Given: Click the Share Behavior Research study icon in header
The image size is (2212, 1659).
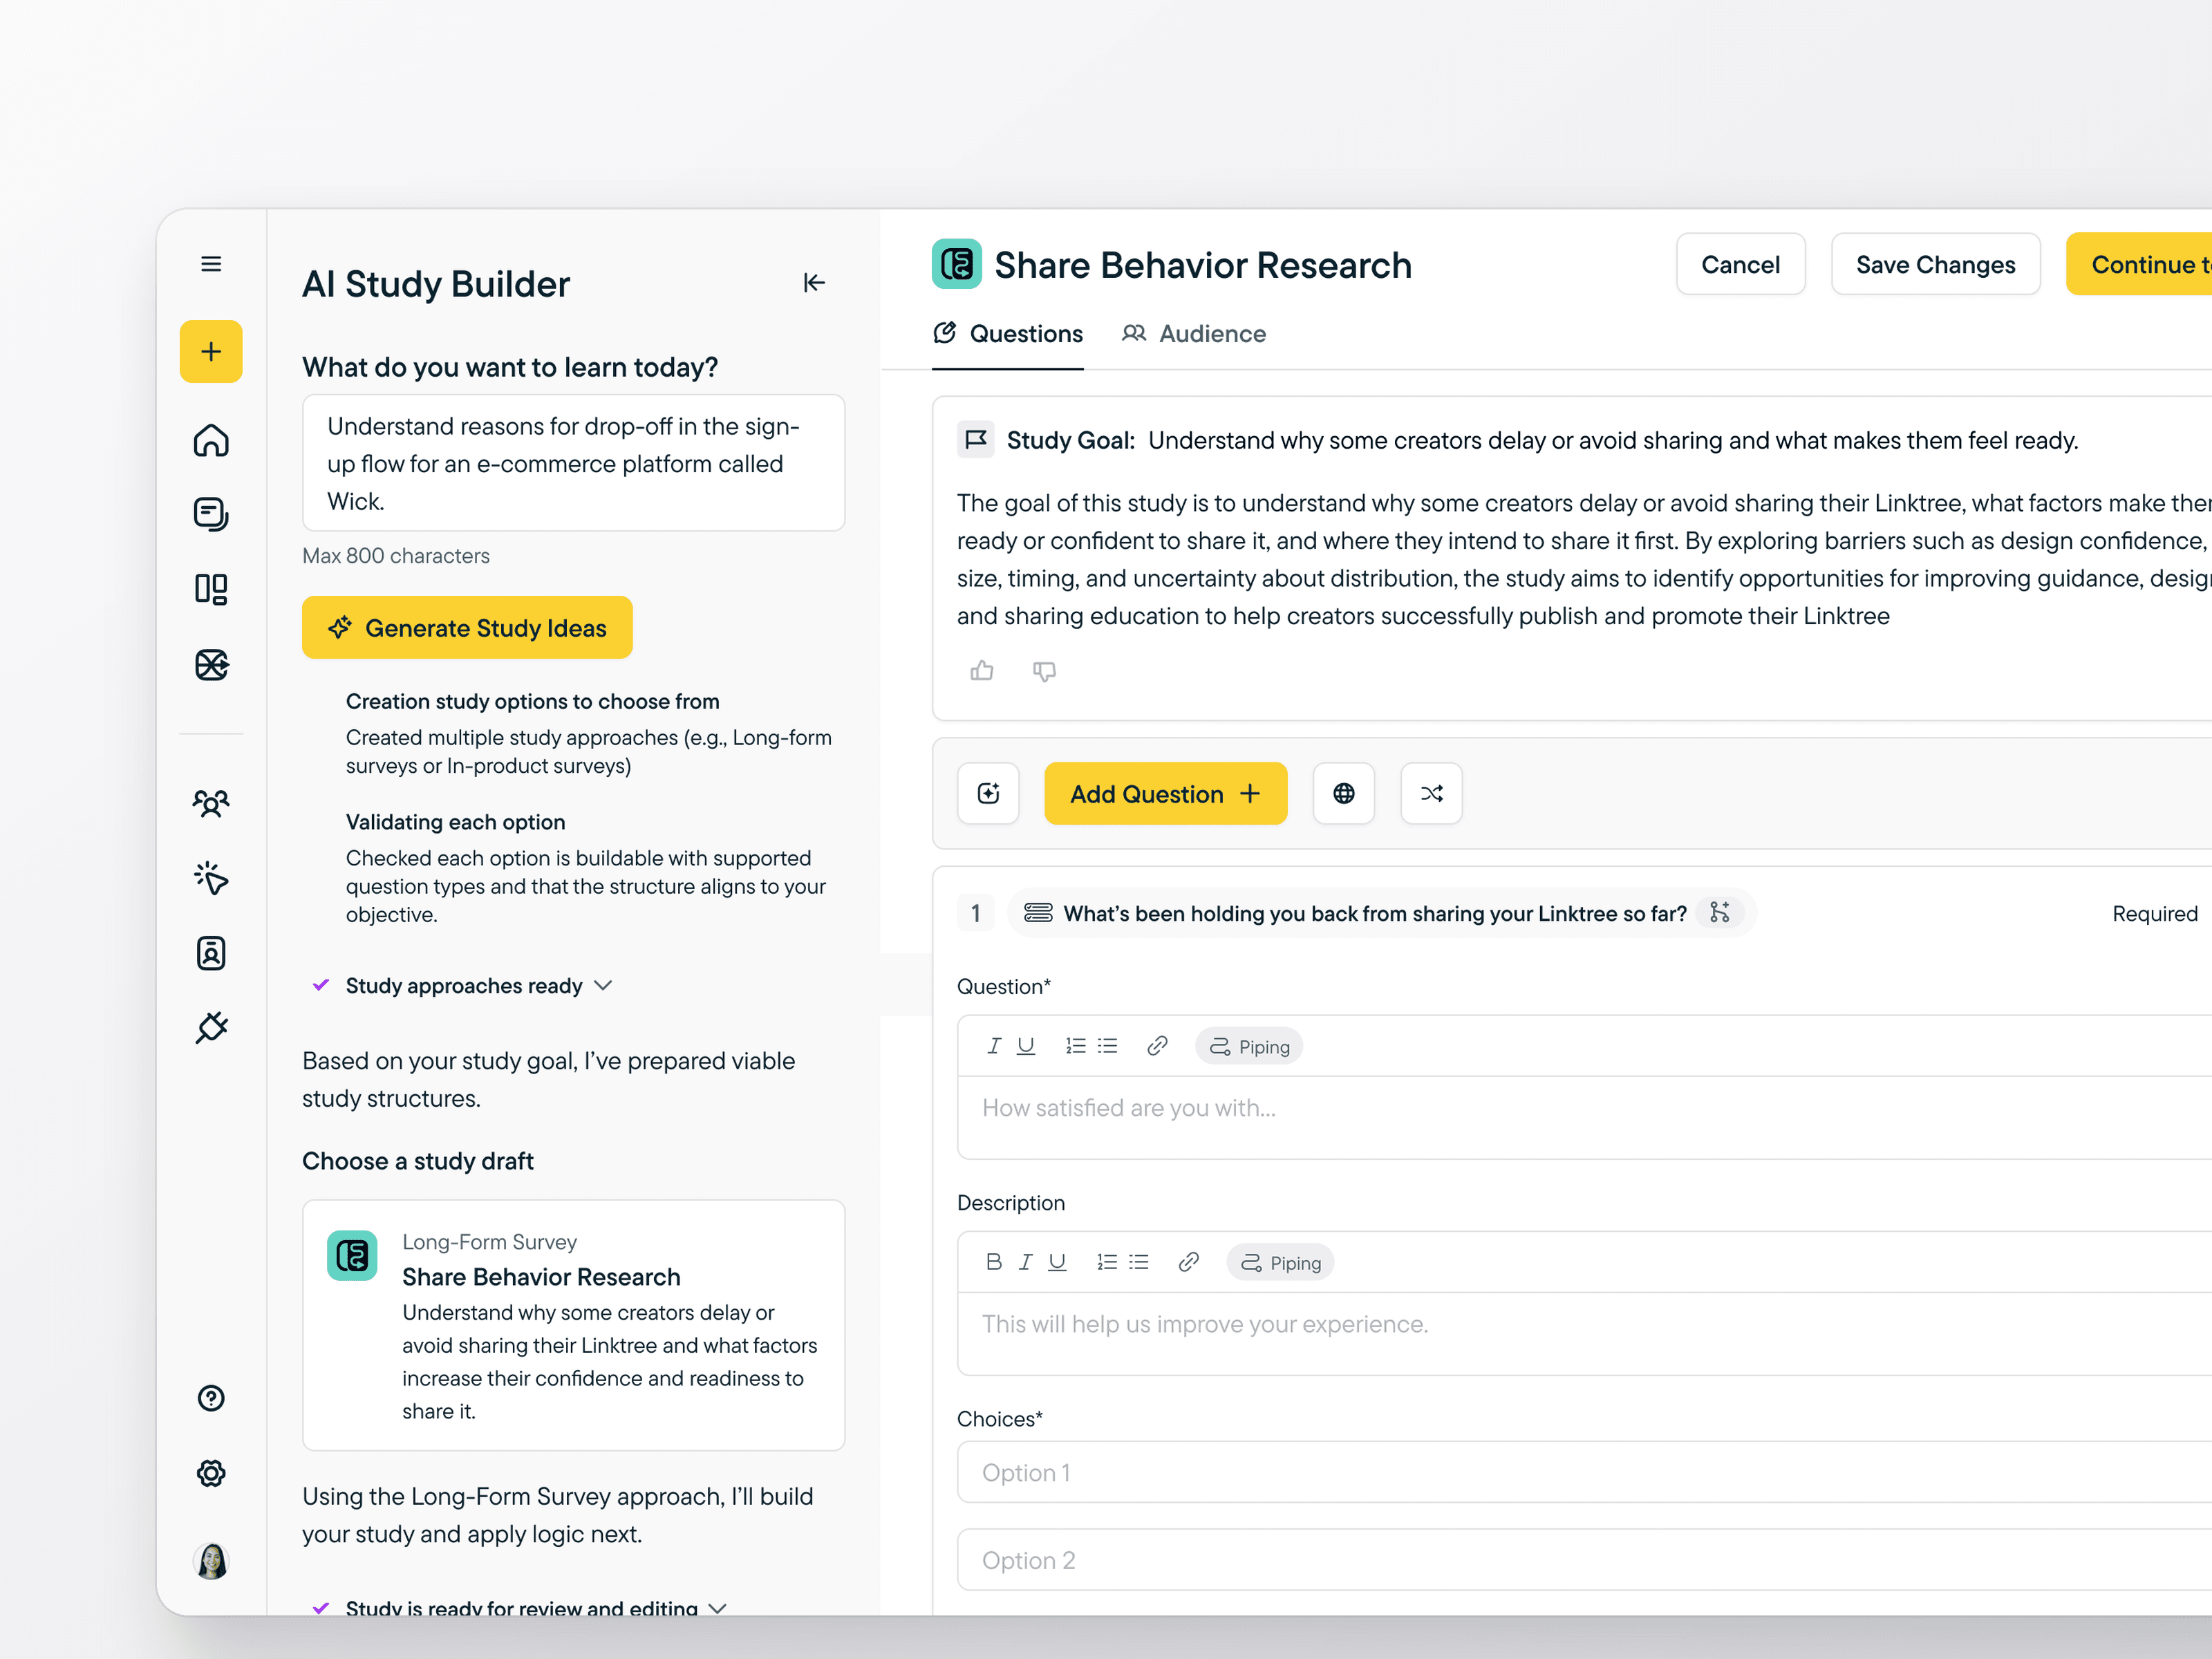Looking at the screenshot, I should point(956,264).
